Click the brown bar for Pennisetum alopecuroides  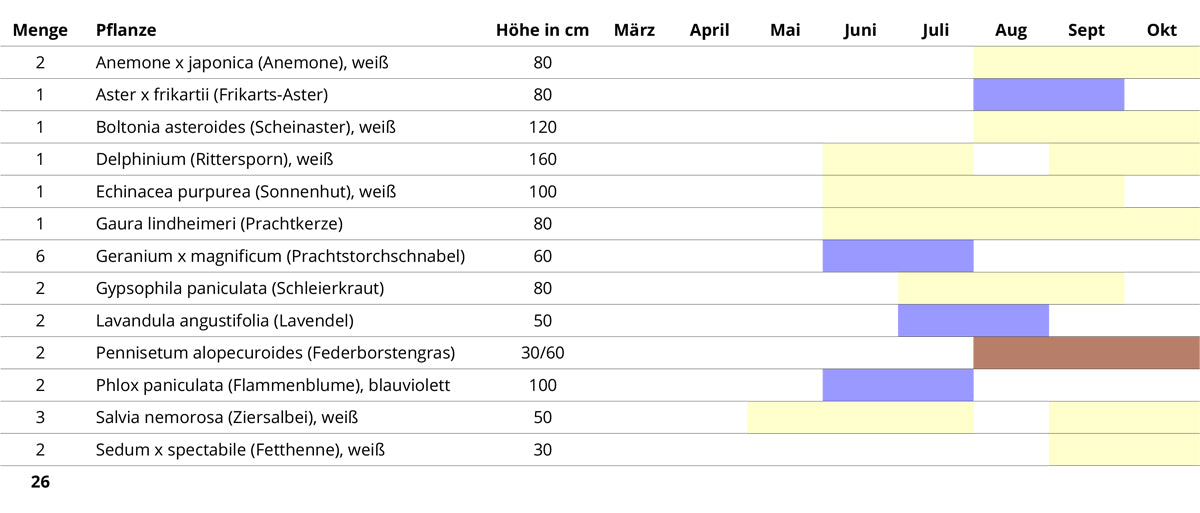[x=1086, y=353]
